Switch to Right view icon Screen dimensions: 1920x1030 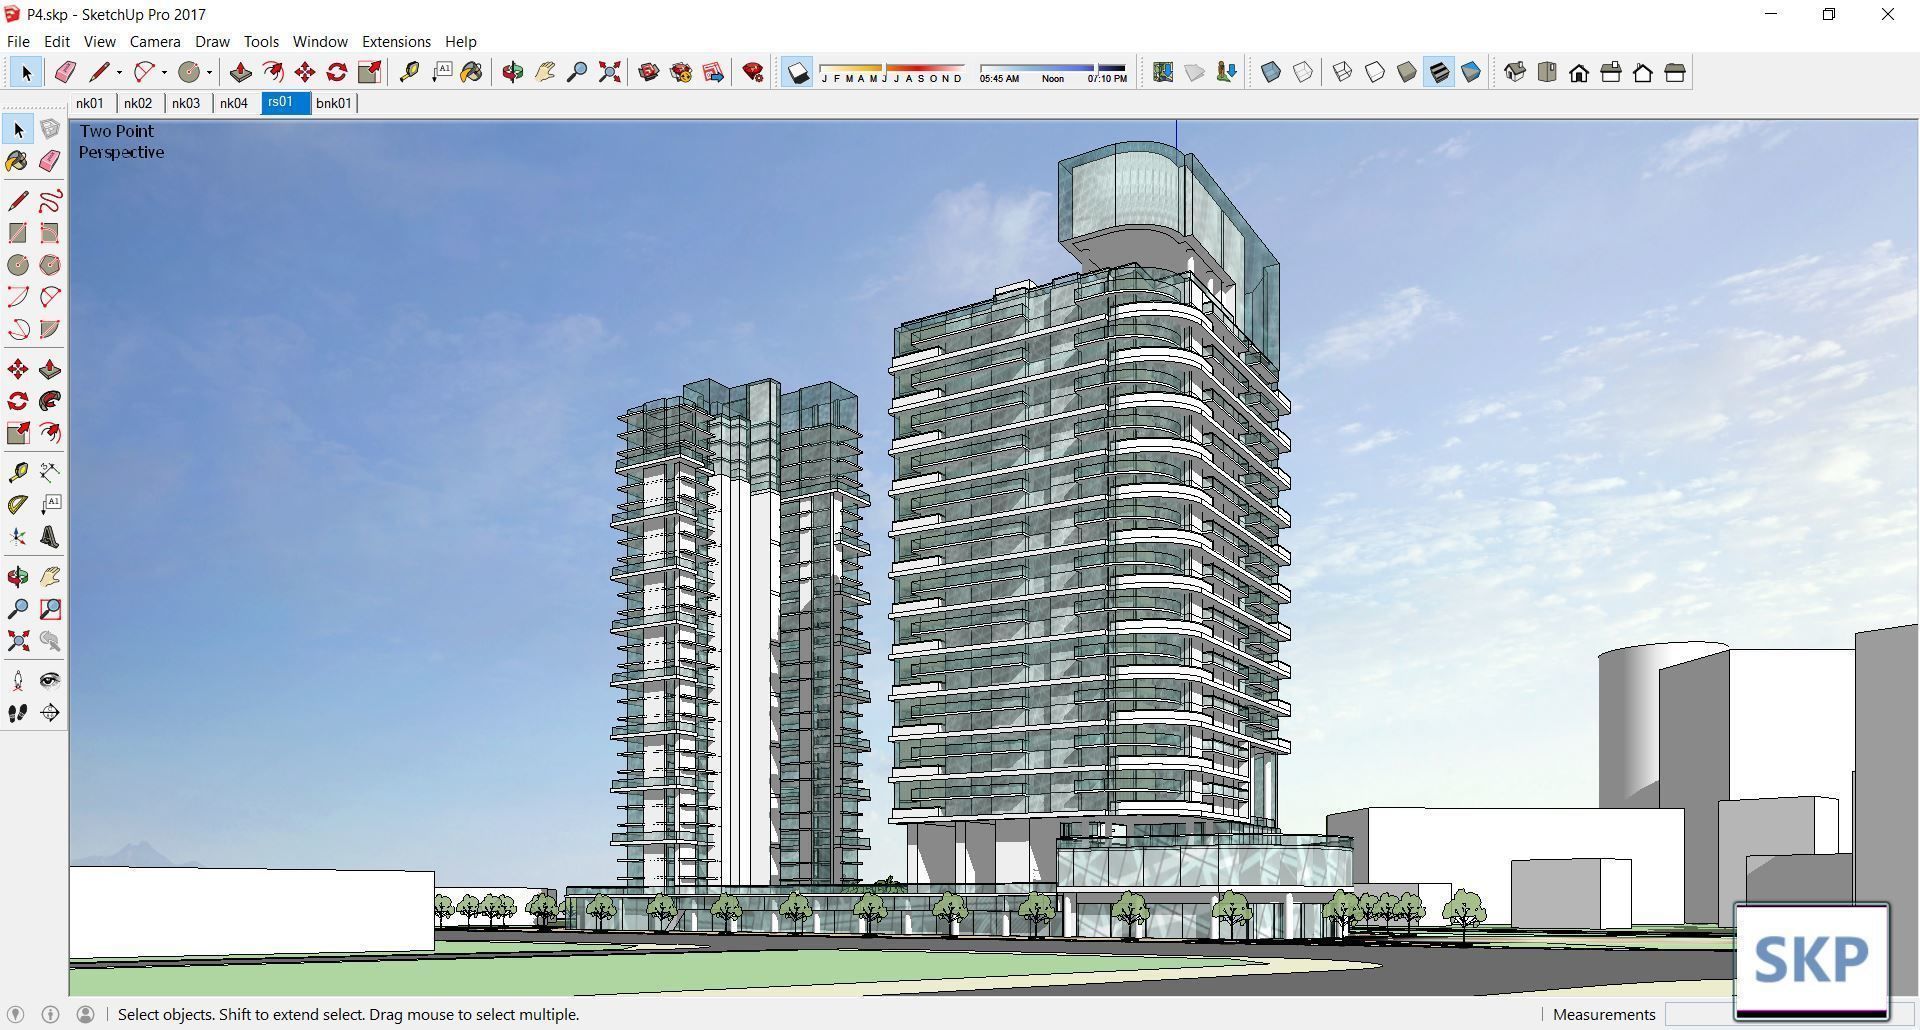coord(1611,72)
